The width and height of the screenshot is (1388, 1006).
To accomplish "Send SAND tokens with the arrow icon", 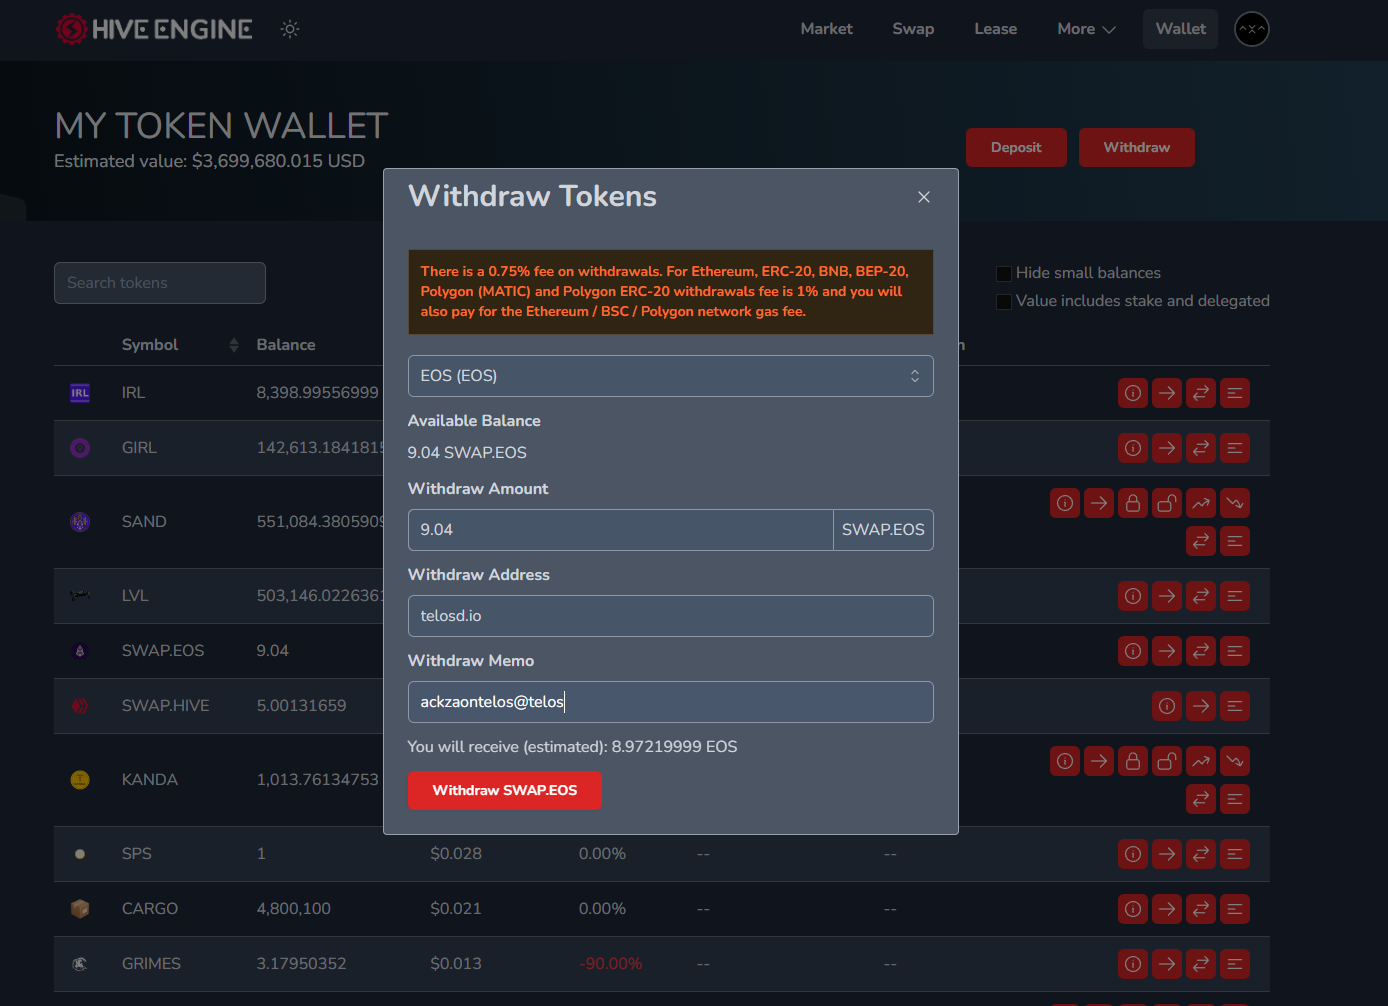I will 1099,503.
